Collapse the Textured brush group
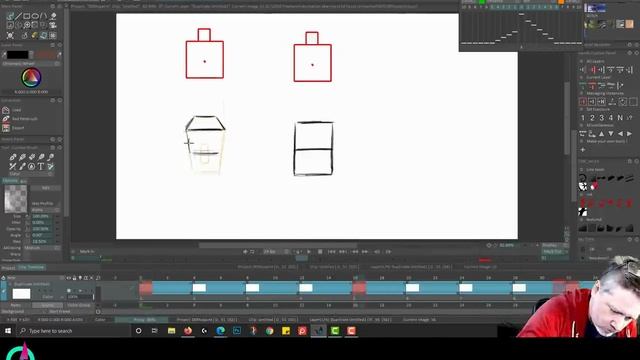640x360 pixels. tap(582, 220)
